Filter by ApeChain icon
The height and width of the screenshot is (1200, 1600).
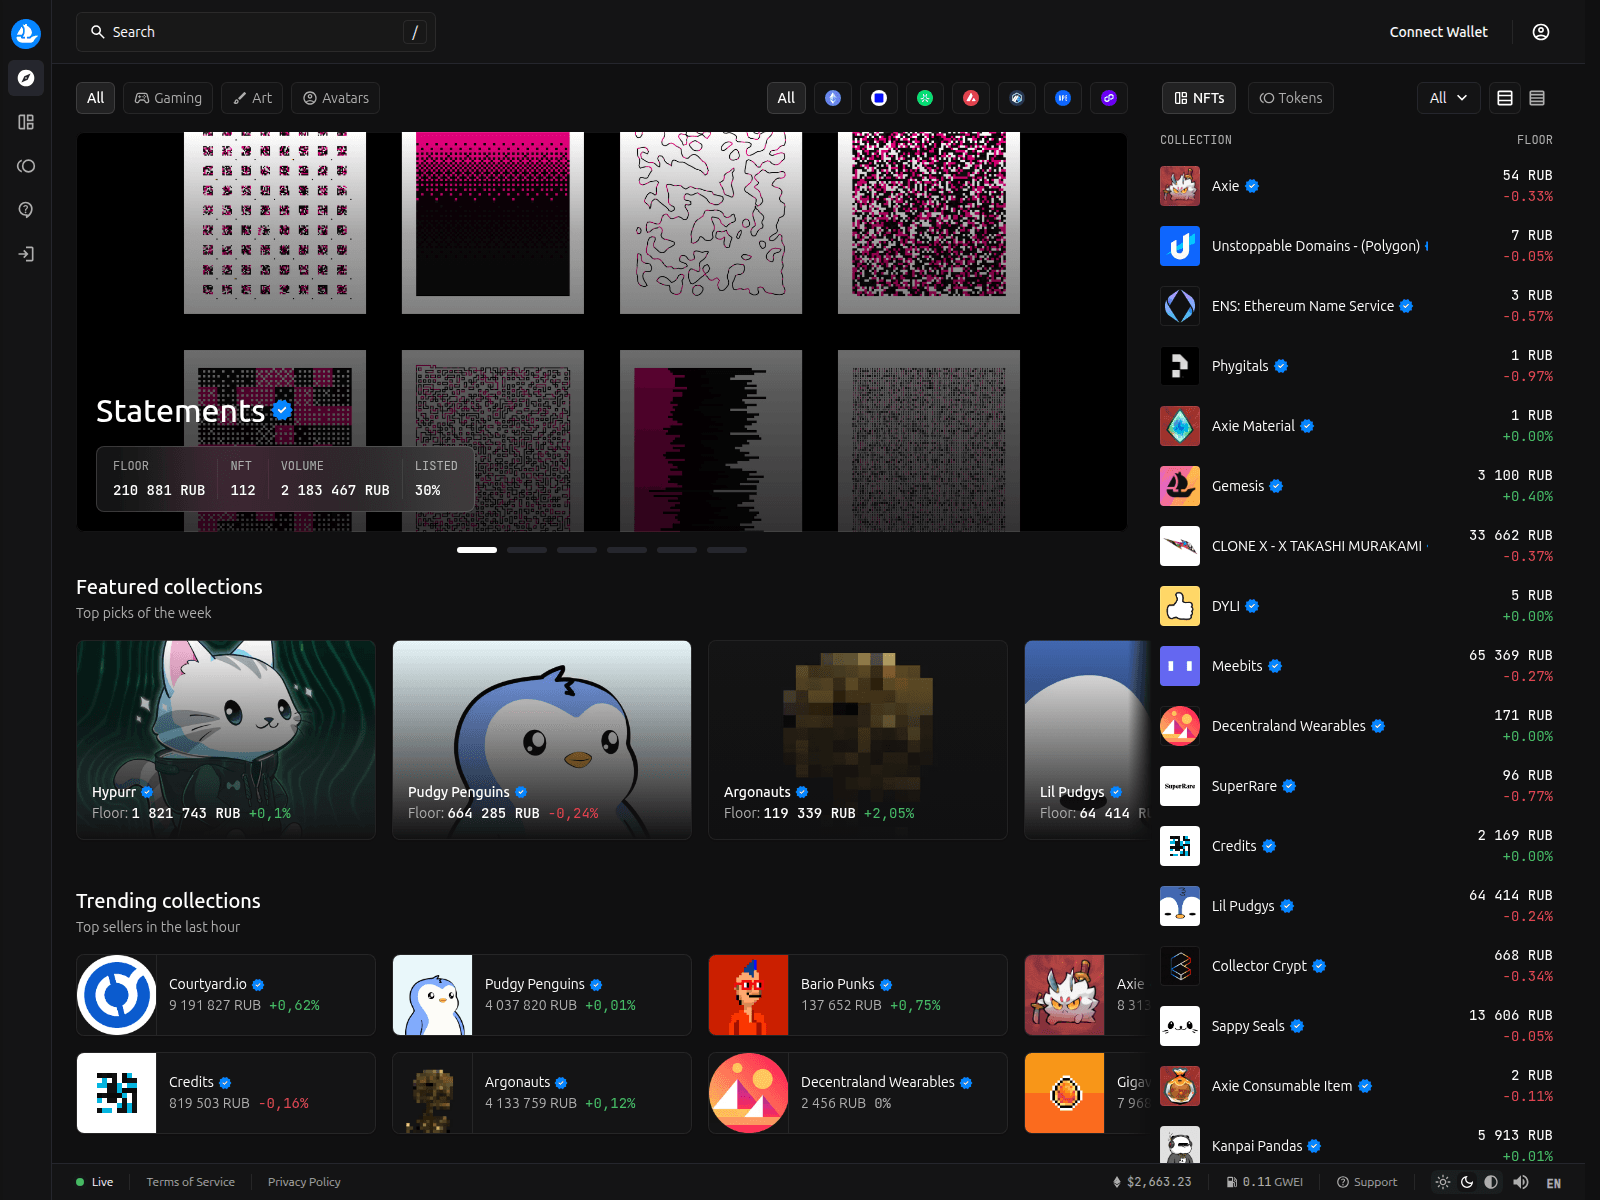click(1063, 98)
